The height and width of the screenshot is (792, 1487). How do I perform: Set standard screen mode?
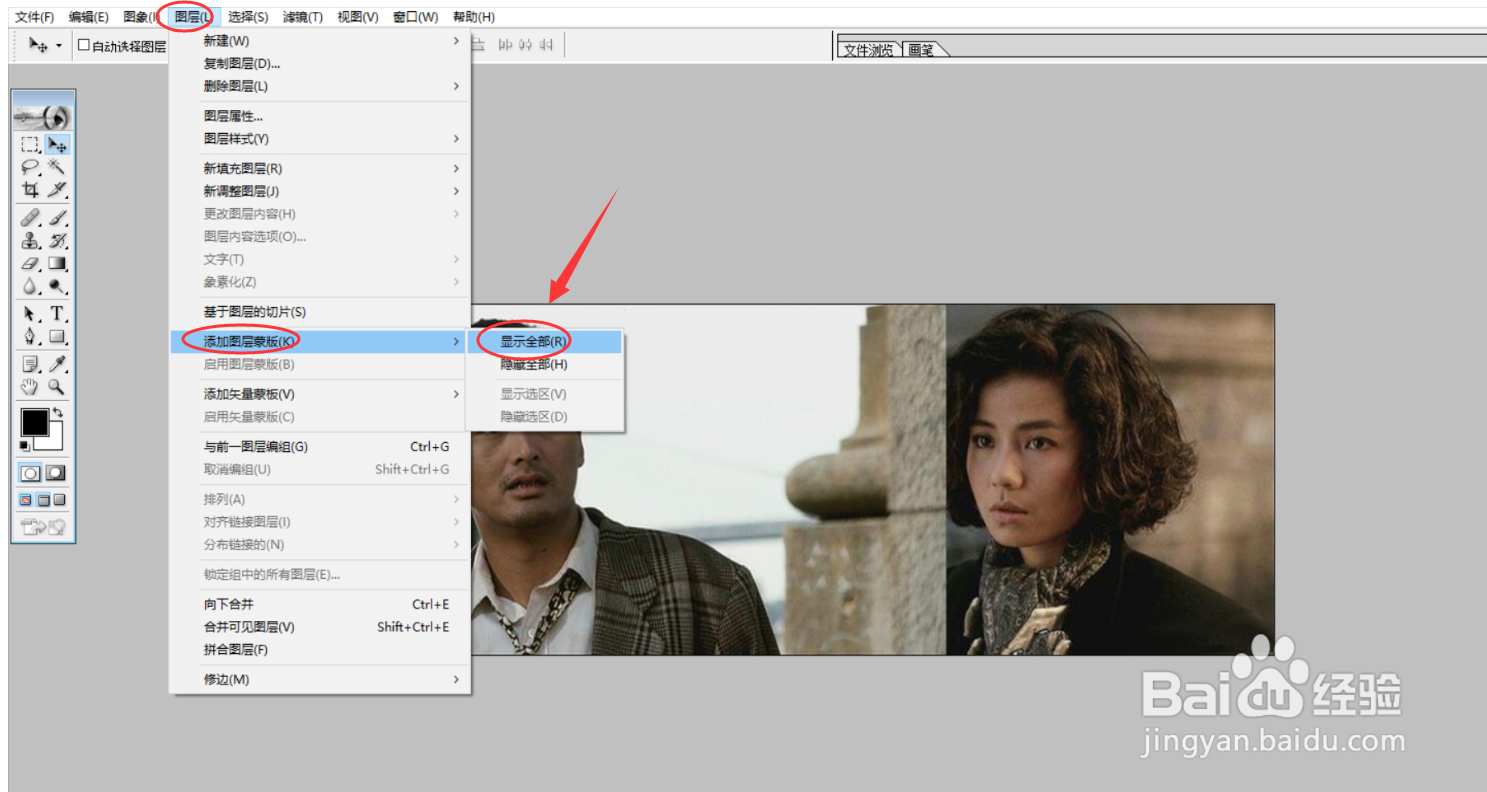point(26,500)
